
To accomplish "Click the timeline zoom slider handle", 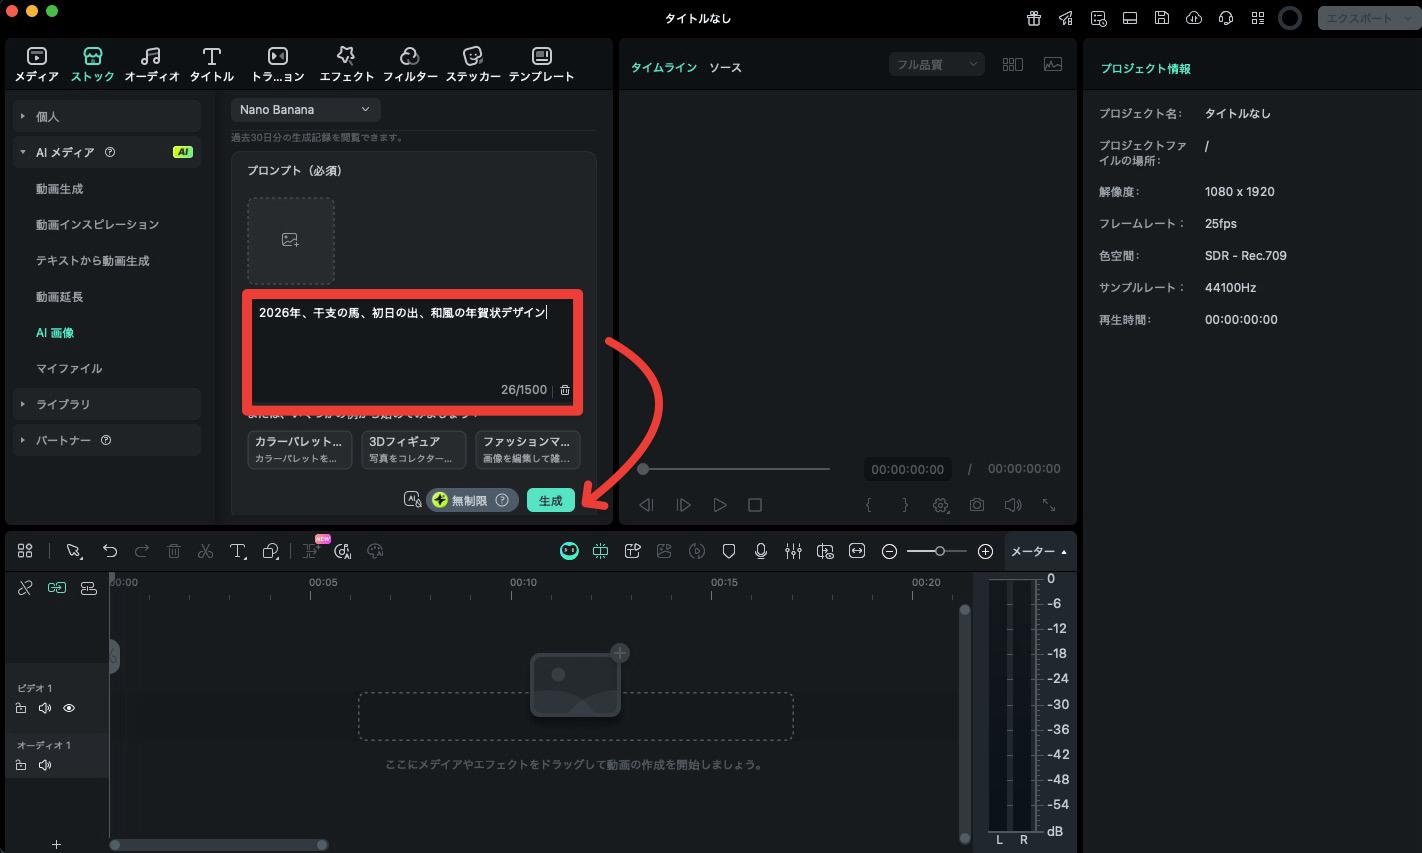I will point(939,551).
